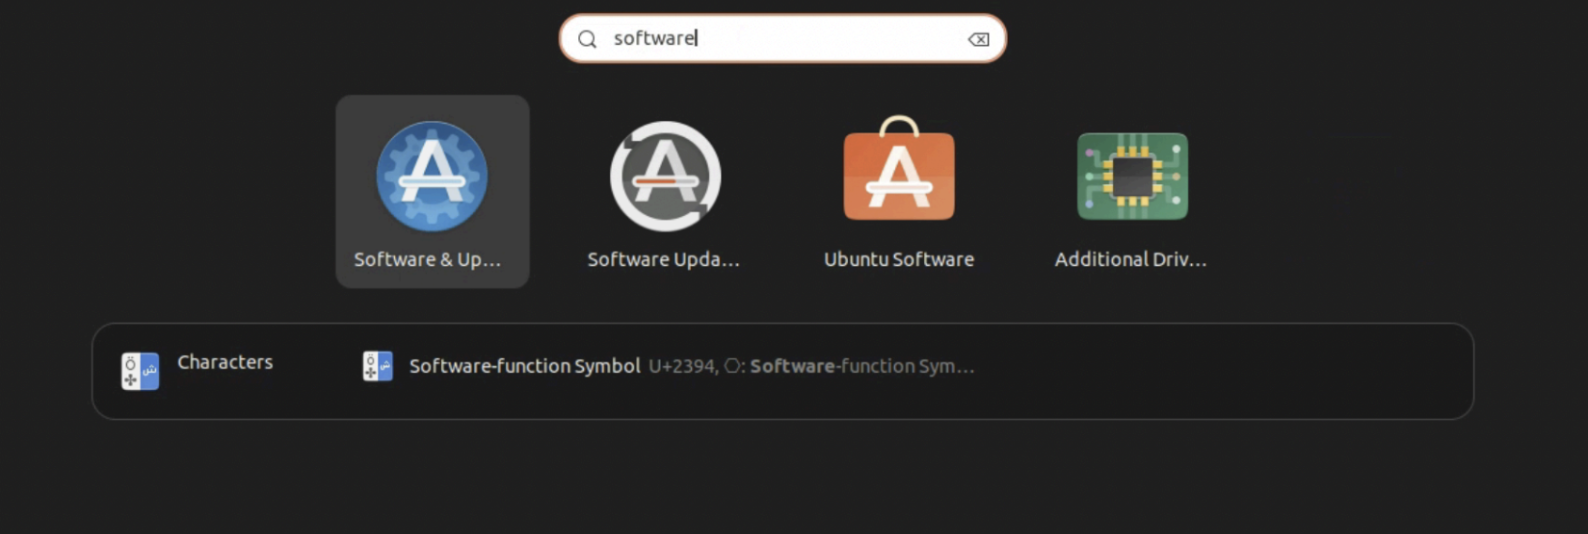The image size is (1588, 534).
Task: Click the typed word "software" in search box
Action: pos(654,38)
